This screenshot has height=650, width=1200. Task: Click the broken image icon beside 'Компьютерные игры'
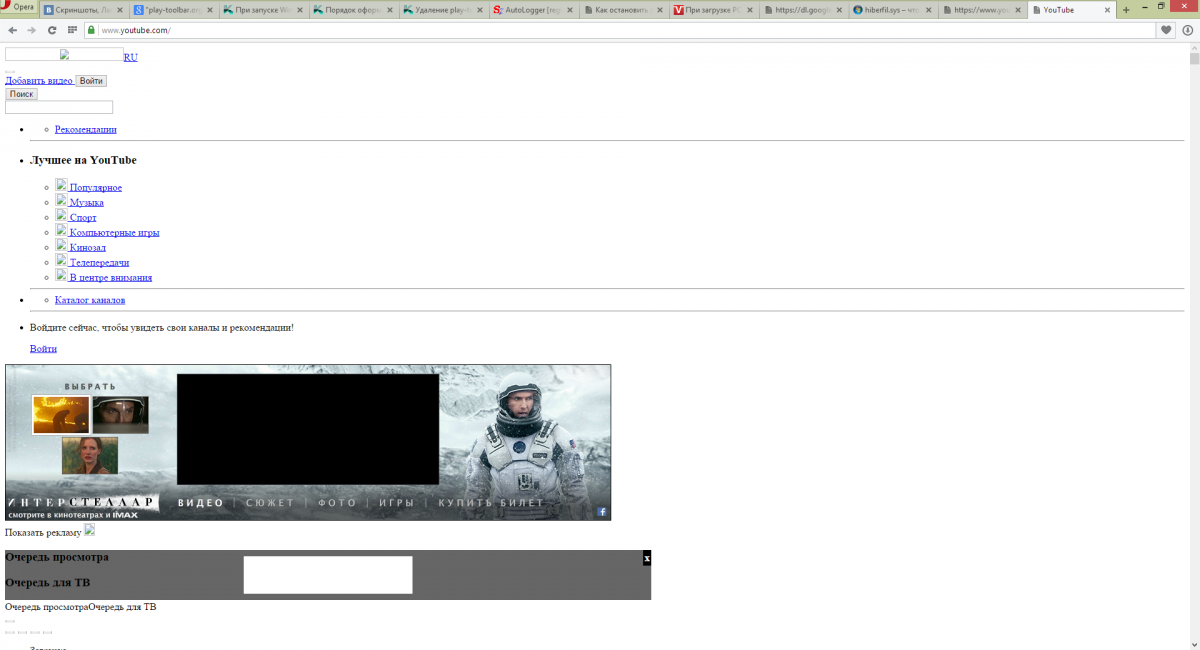[x=61, y=230]
